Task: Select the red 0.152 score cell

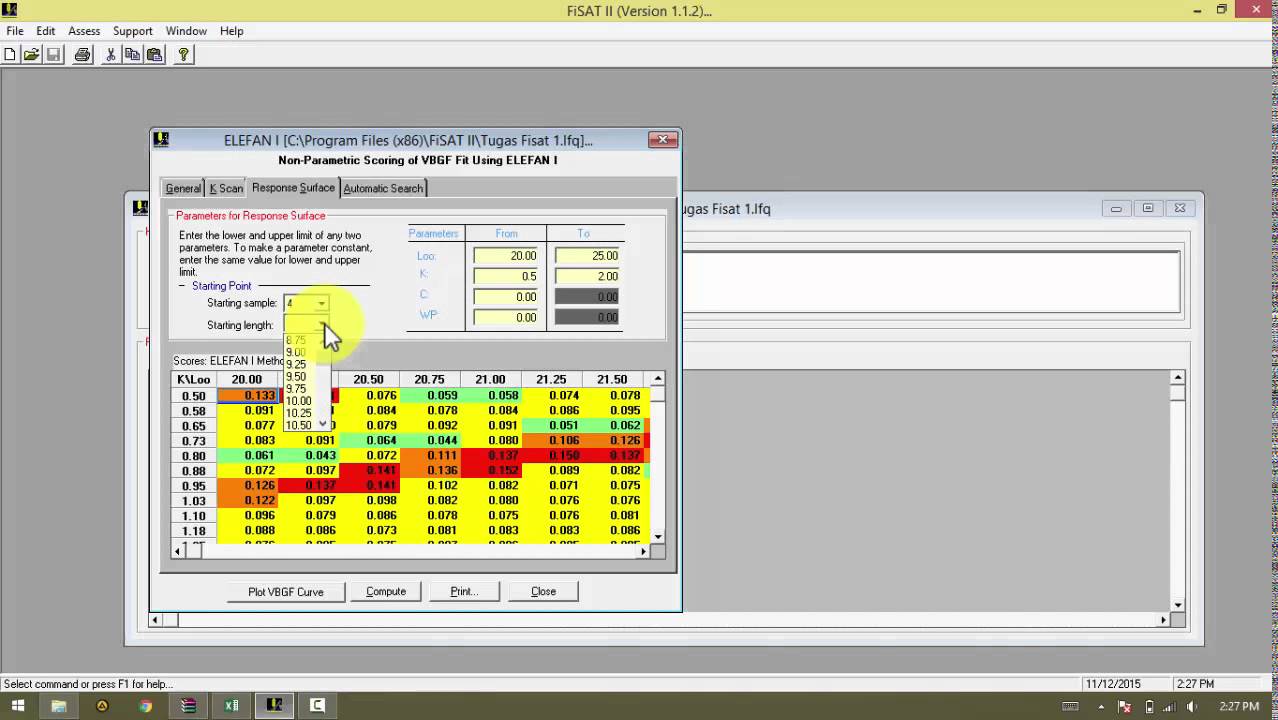Action: point(490,471)
